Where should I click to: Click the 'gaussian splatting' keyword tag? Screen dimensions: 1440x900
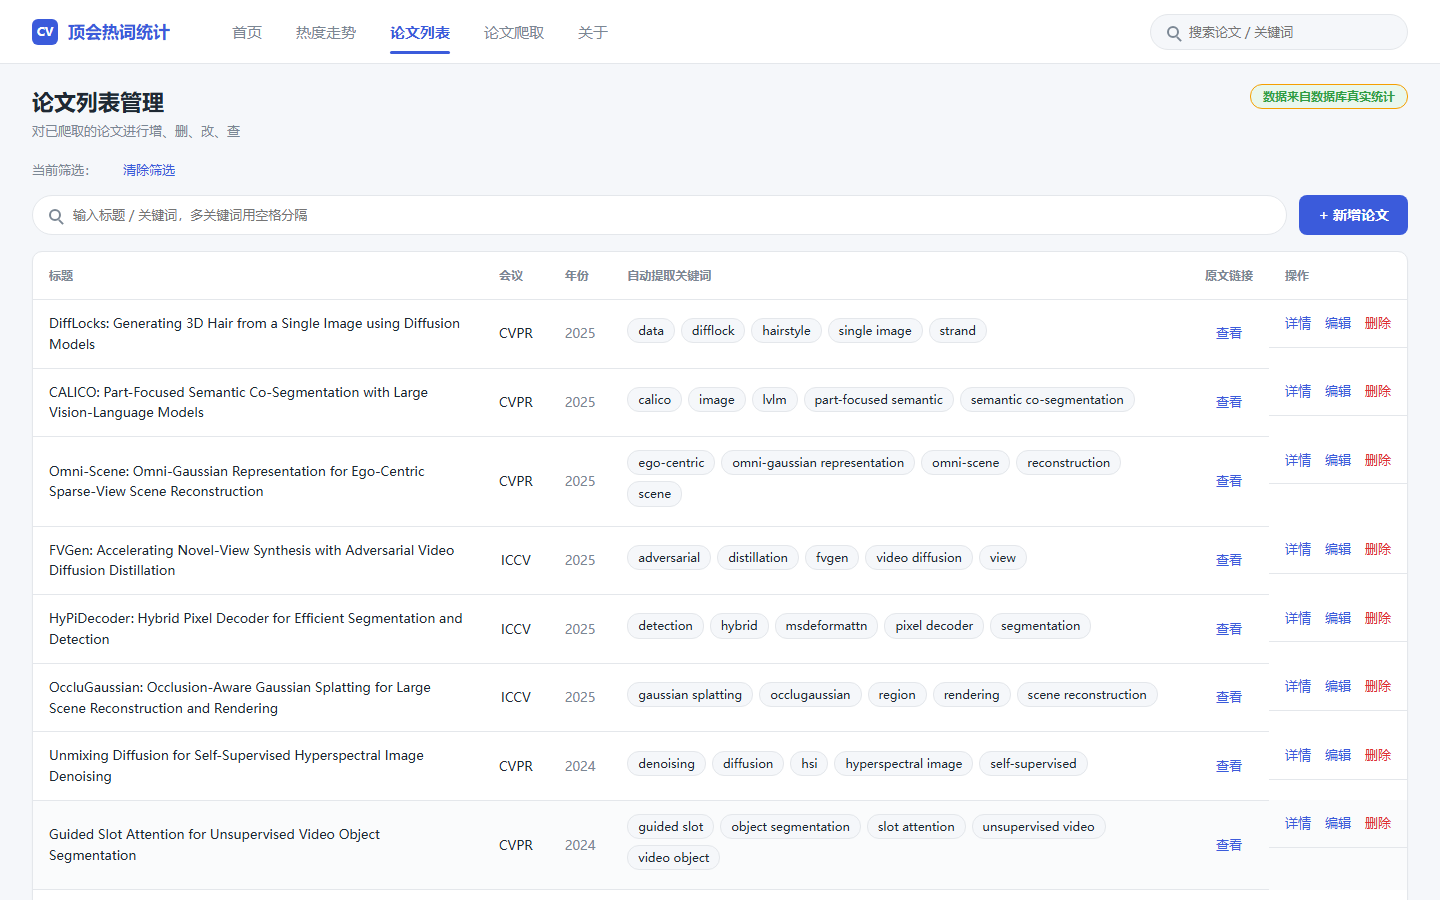690,695
